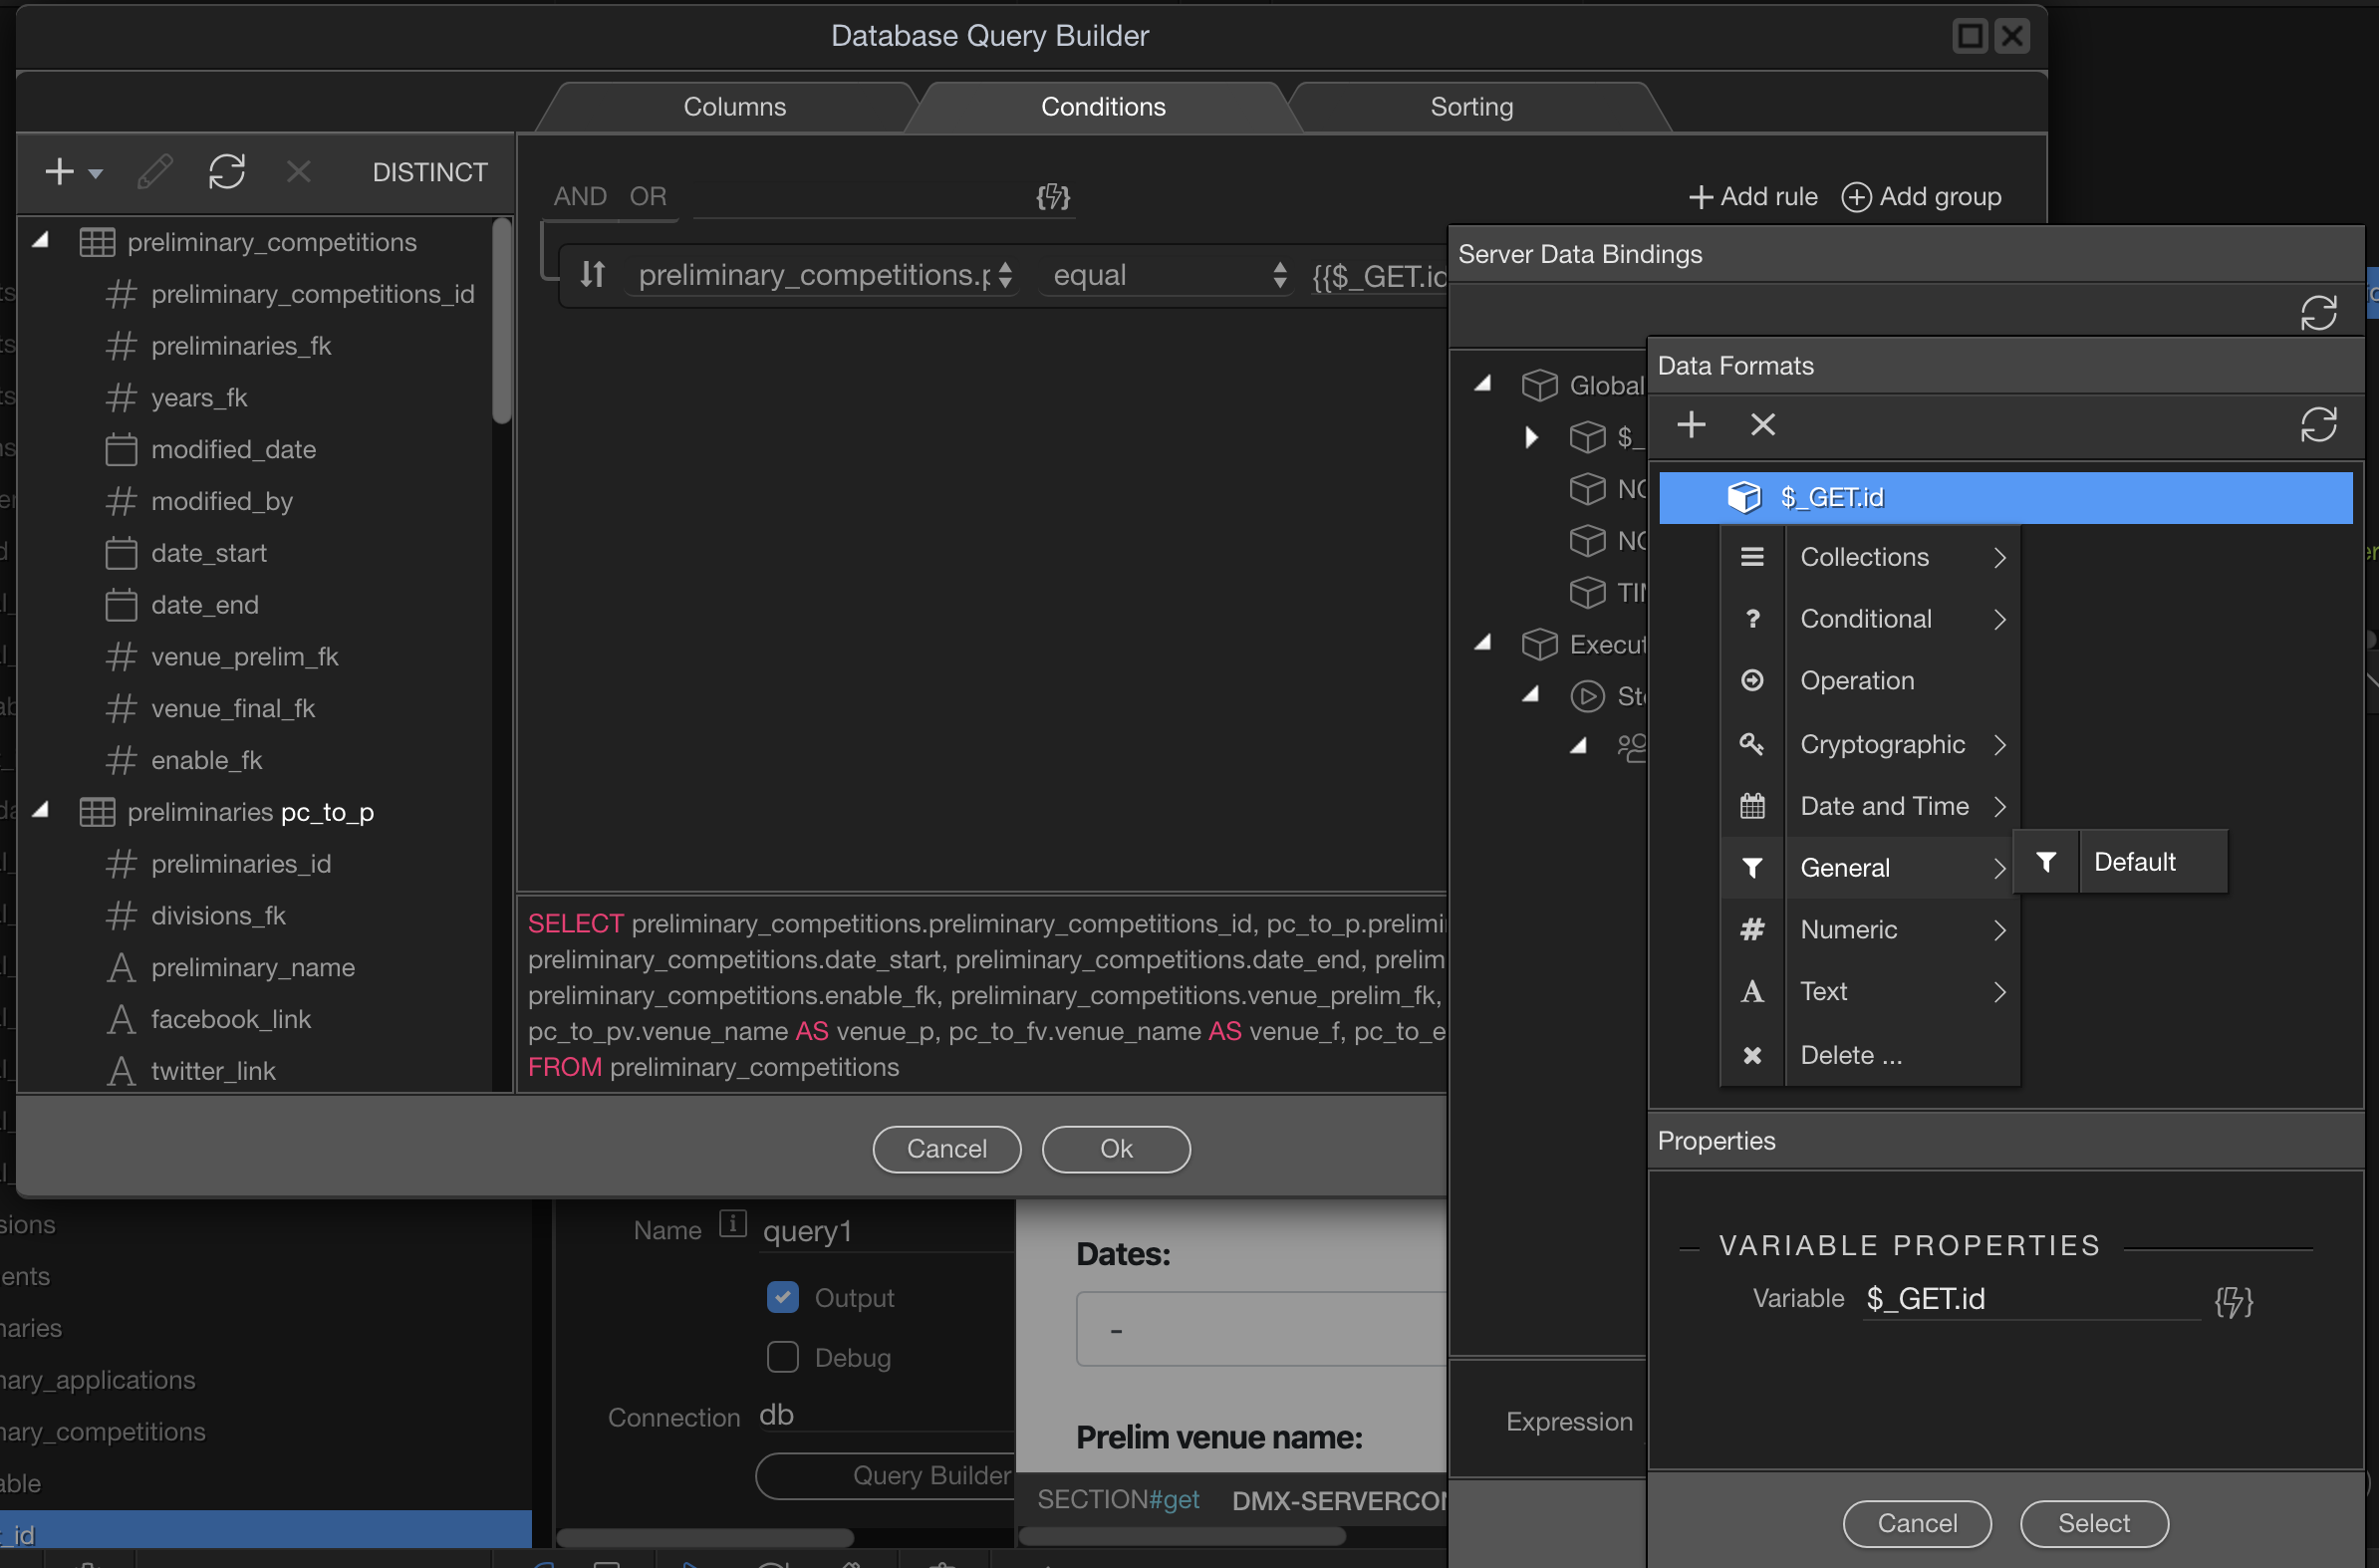Add a data format with plus icon
The width and height of the screenshot is (2379, 1568).
(x=1691, y=425)
